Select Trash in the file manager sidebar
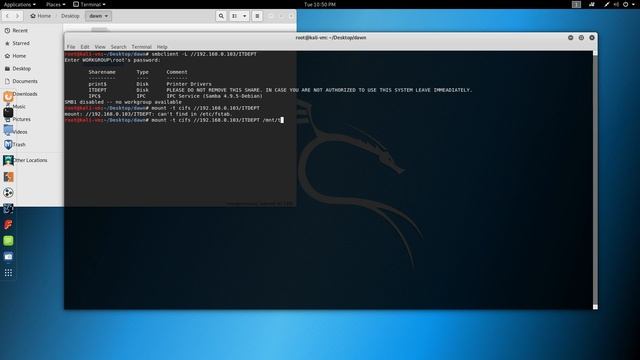 (x=19, y=144)
